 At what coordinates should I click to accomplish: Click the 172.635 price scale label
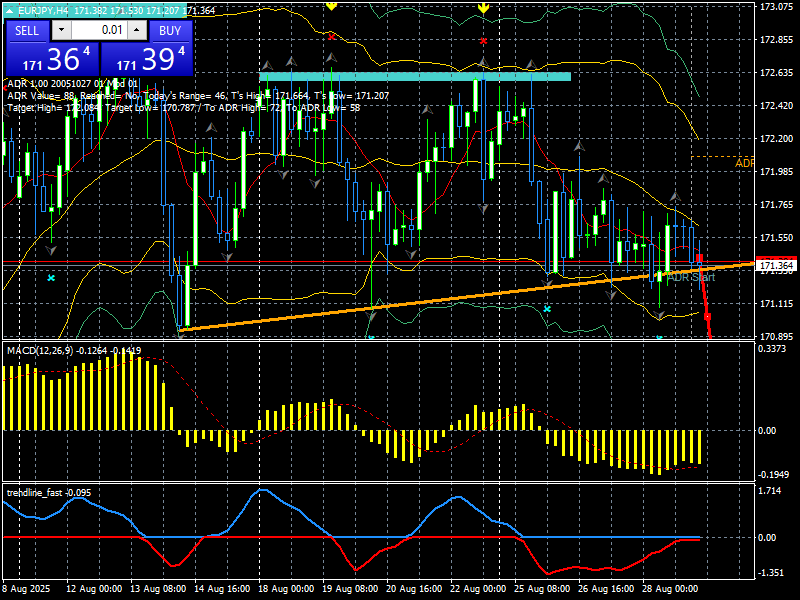click(x=776, y=73)
